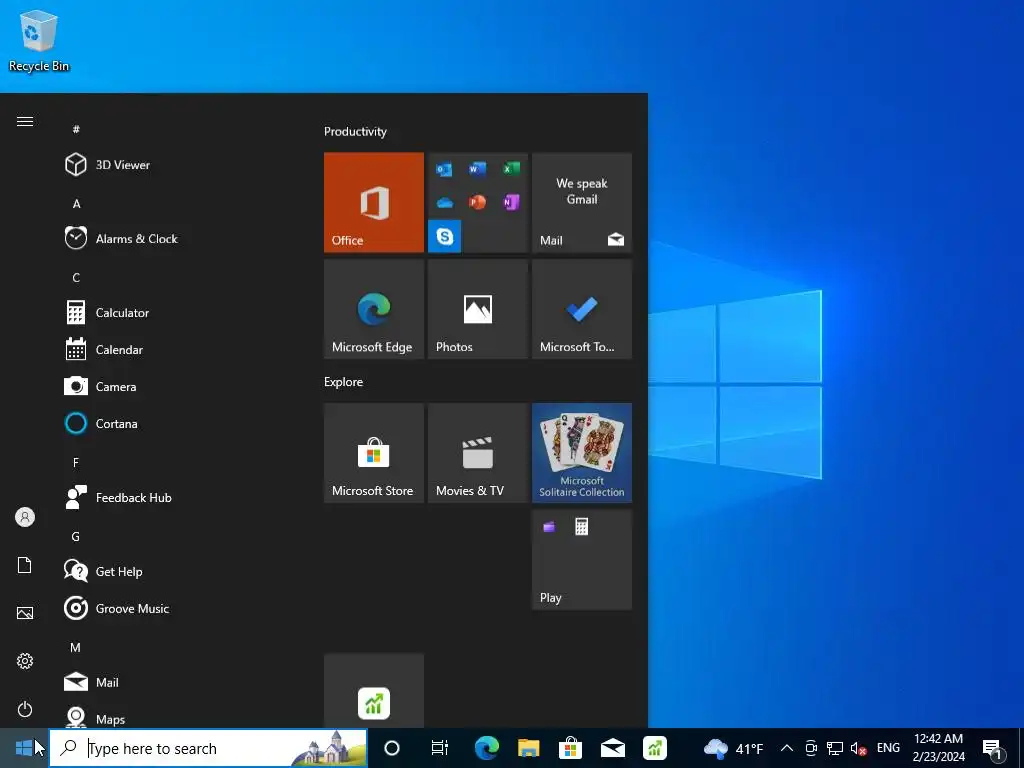Click the Office tile
This screenshot has width=1024, height=768.
coord(374,202)
